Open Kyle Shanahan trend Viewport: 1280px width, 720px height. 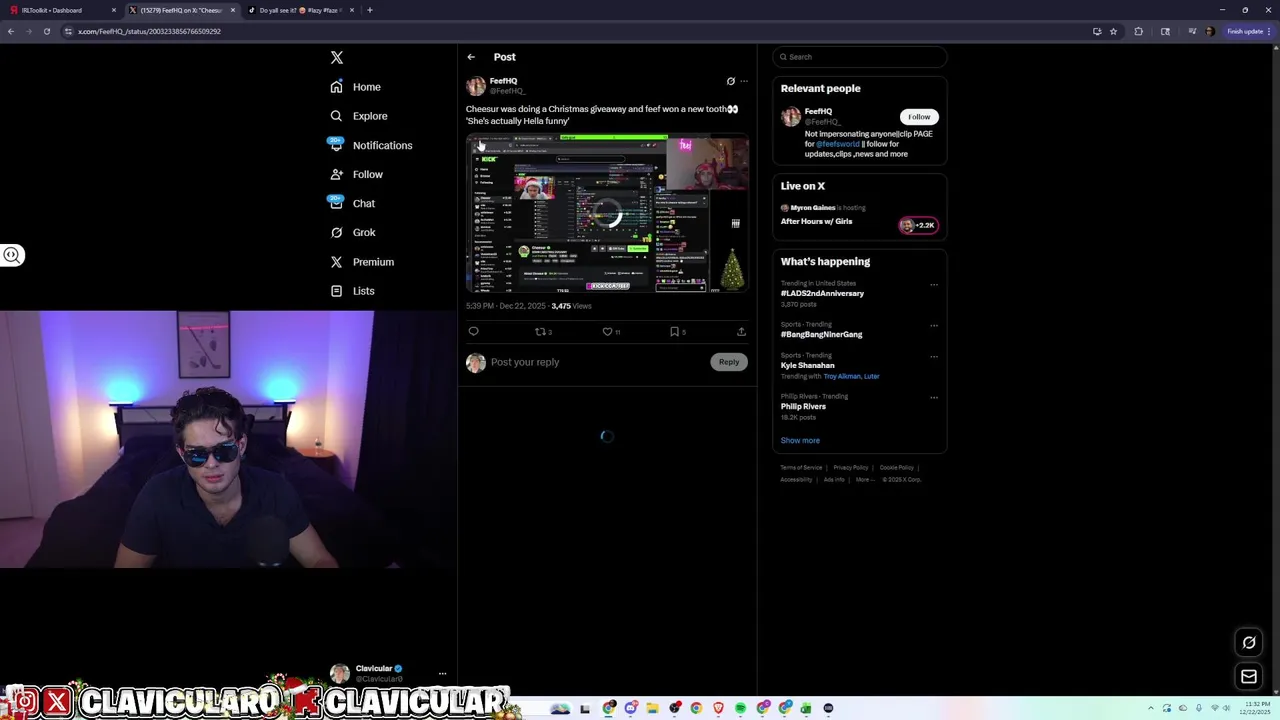(x=807, y=365)
